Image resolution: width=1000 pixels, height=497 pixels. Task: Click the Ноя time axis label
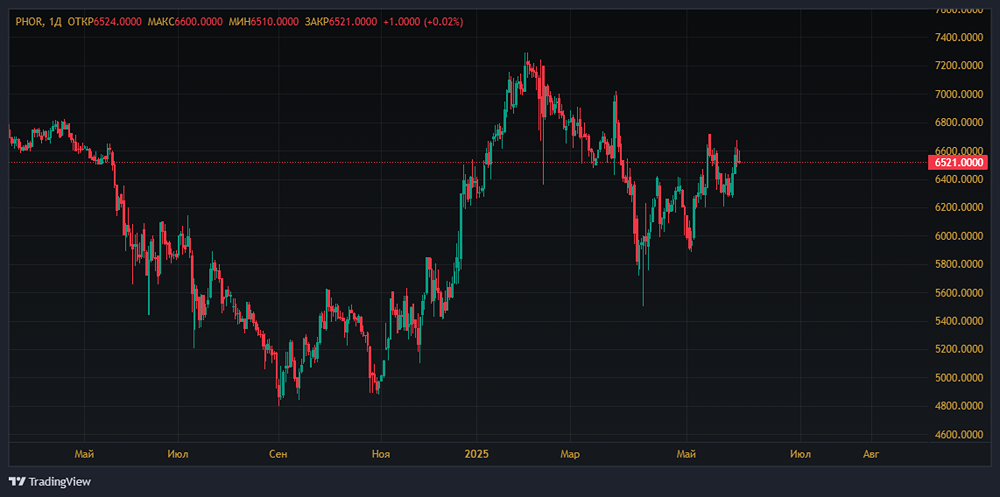(x=381, y=454)
